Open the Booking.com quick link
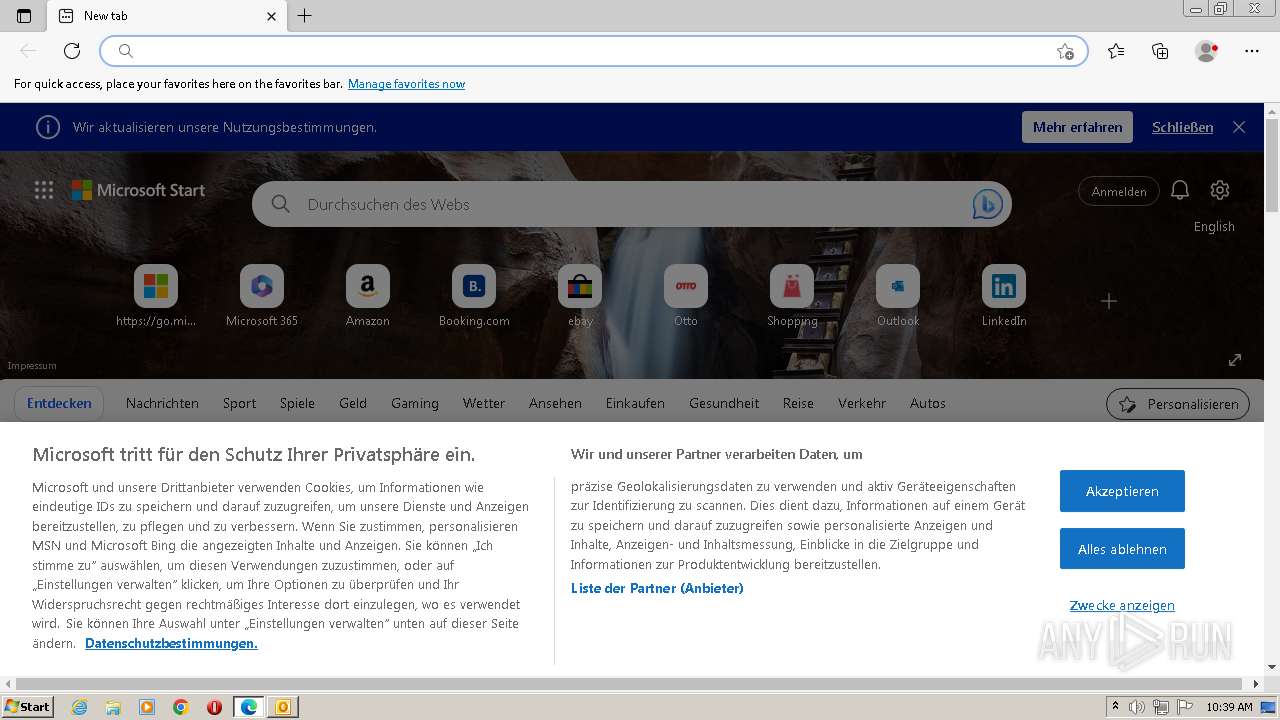1280x720 pixels. 474,296
